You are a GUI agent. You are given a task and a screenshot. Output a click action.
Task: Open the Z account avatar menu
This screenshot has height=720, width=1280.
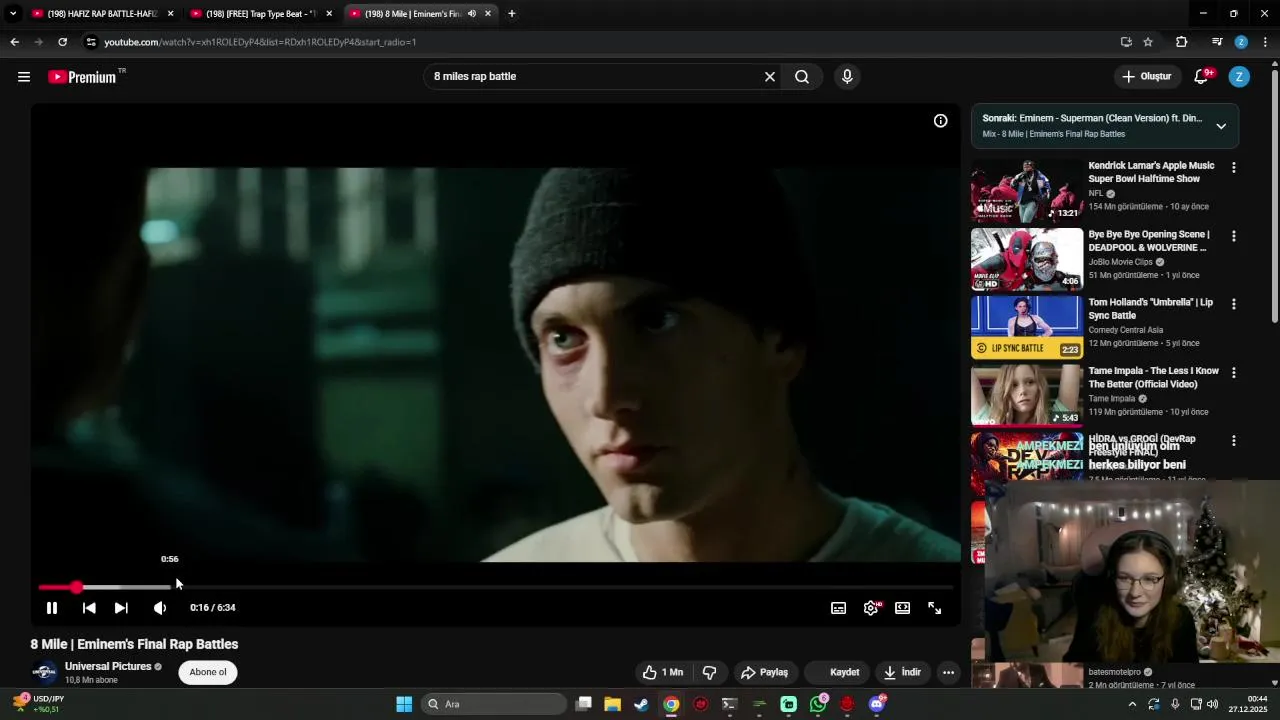[x=1239, y=77]
